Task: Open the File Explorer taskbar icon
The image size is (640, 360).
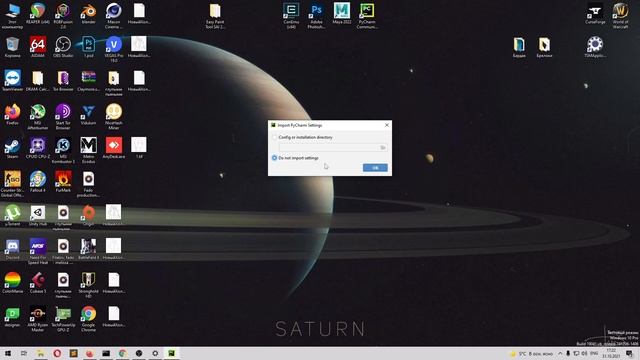Action: coord(40,353)
